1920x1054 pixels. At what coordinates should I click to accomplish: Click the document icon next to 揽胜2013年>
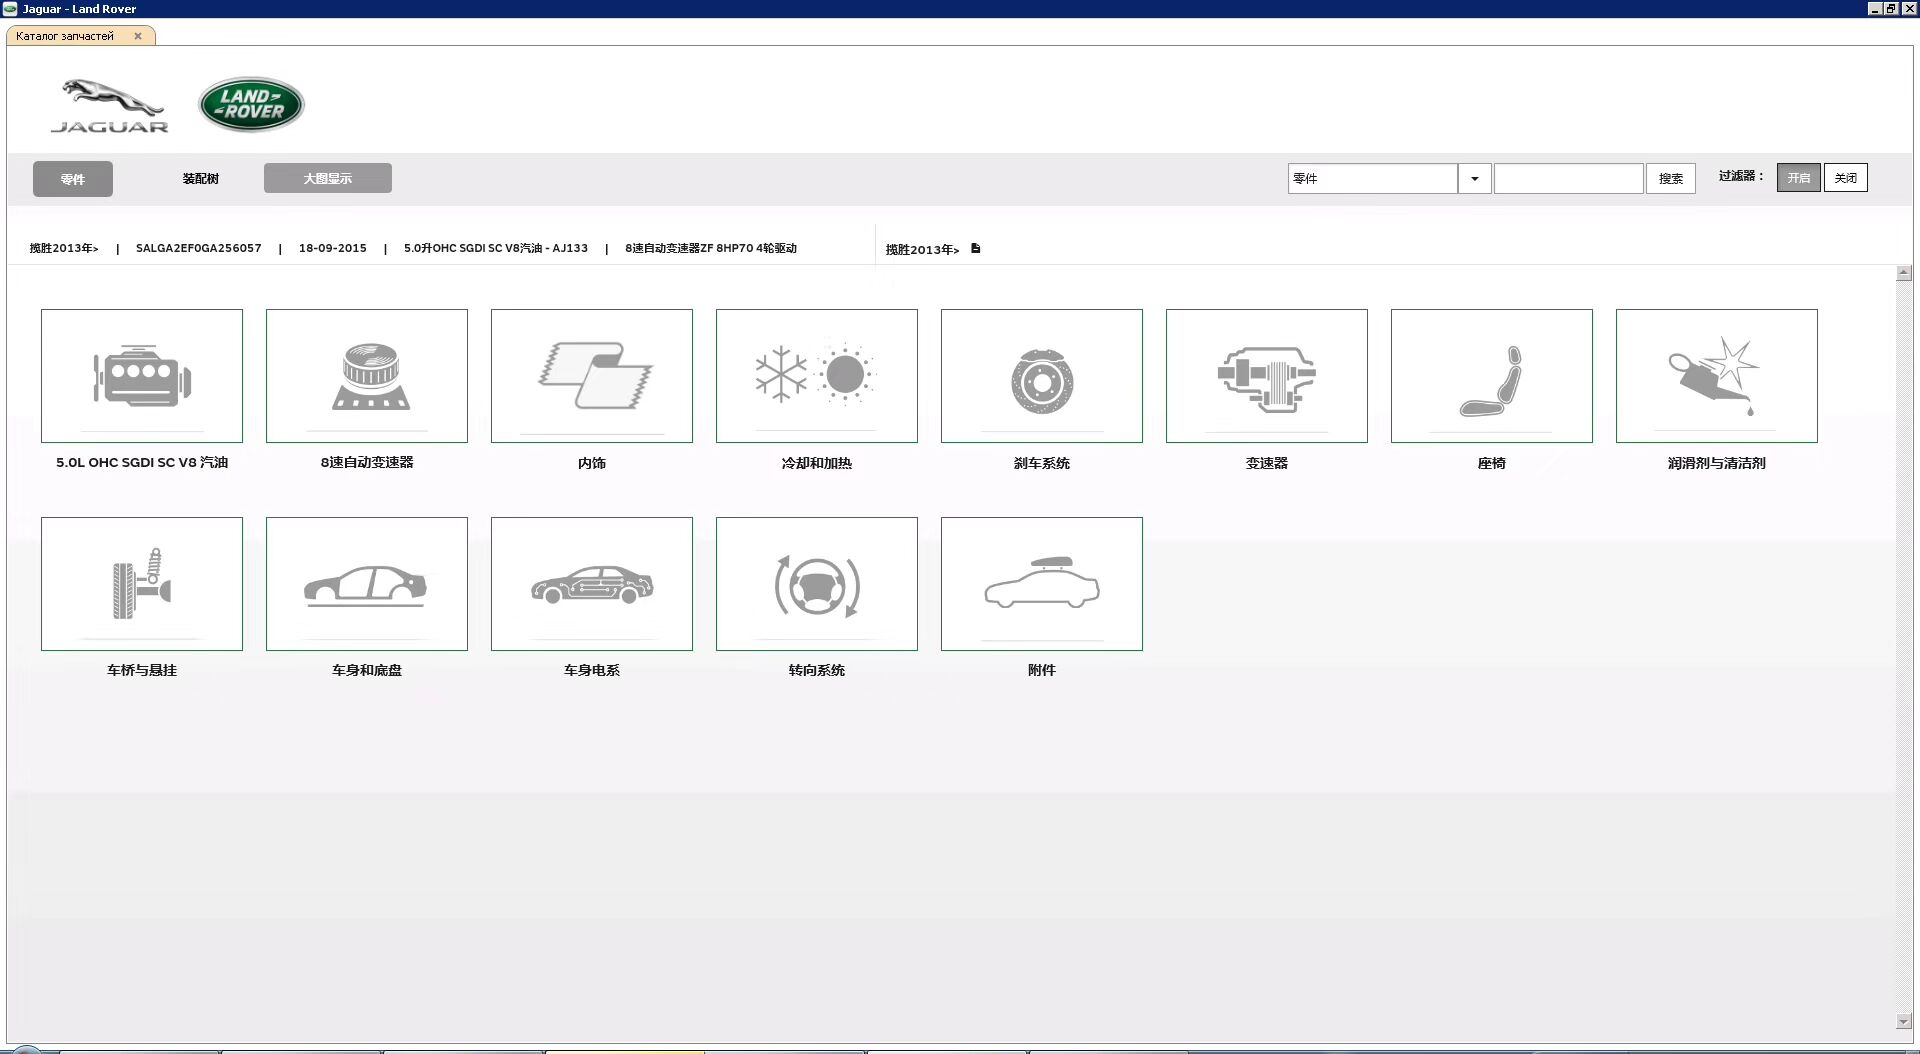coord(976,248)
